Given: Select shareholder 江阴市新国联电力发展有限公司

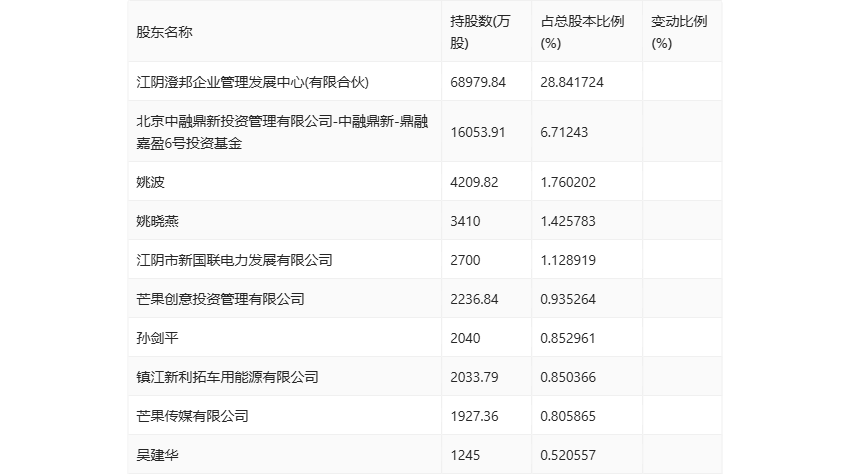Looking at the screenshot, I should [x=234, y=260].
